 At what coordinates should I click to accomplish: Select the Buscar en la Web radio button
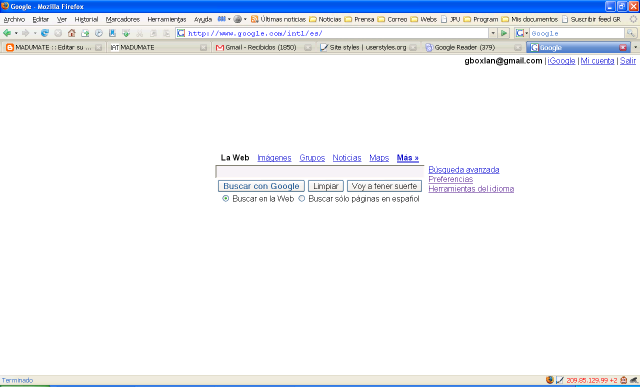pos(226,199)
